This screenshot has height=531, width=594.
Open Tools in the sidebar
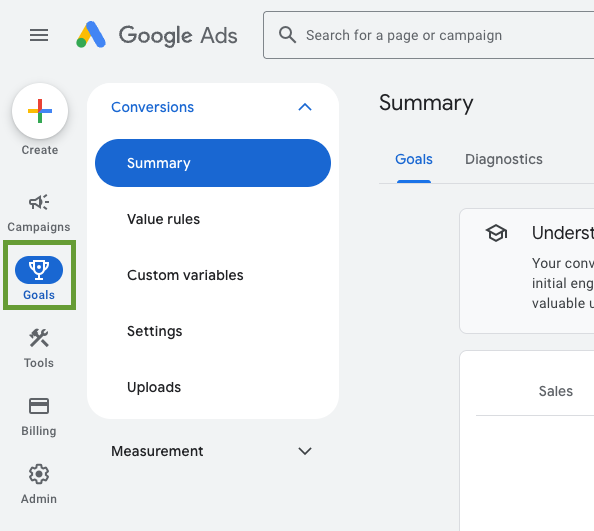[39, 348]
